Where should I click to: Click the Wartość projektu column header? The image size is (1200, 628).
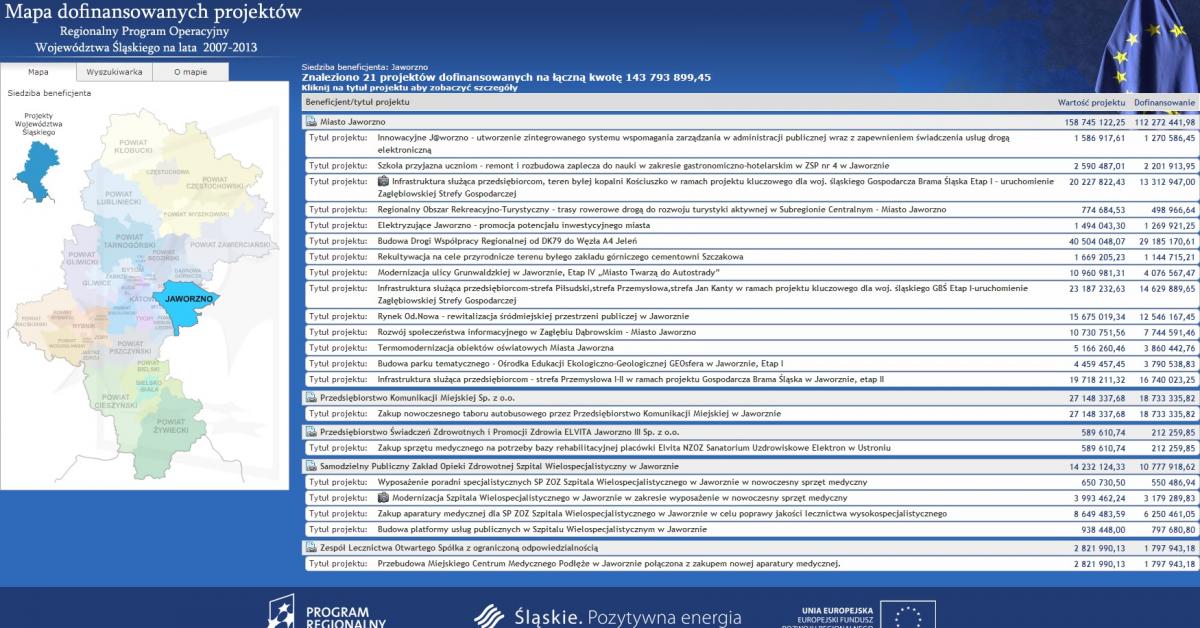pos(1091,103)
